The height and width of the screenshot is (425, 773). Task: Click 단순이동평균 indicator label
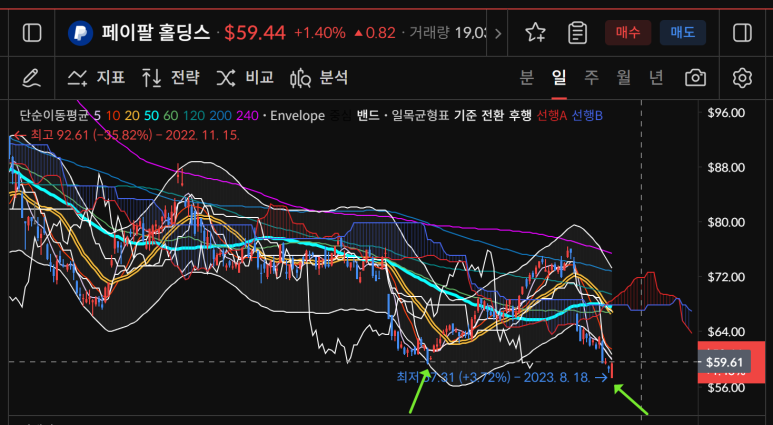(54, 116)
